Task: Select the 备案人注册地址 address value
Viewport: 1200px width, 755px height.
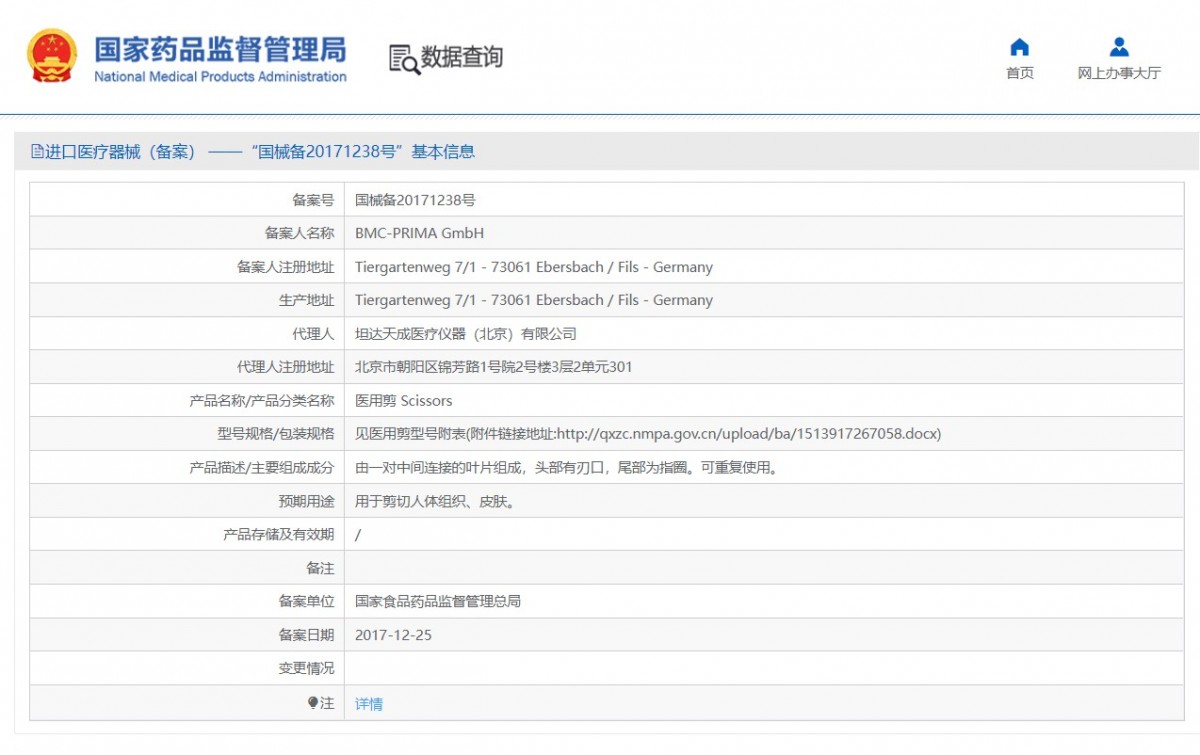Action: click(x=534, y=267)
